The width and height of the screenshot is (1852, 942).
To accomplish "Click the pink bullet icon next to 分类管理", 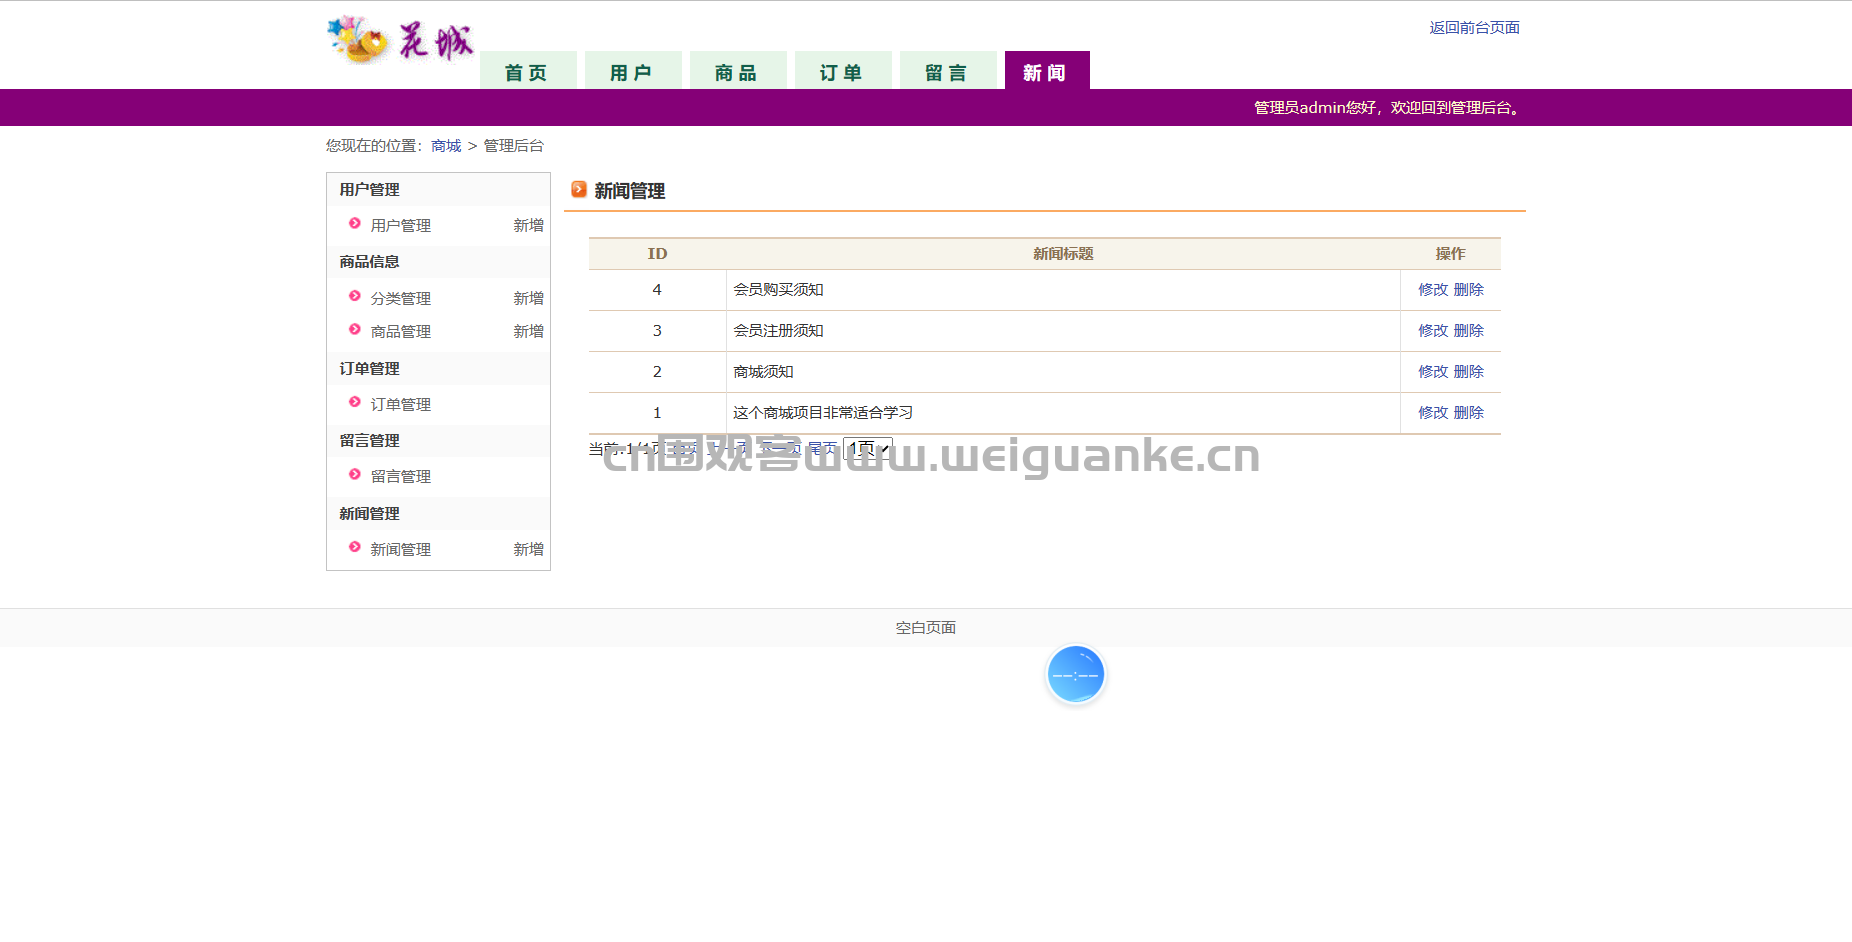I will (x=354, y=297).
